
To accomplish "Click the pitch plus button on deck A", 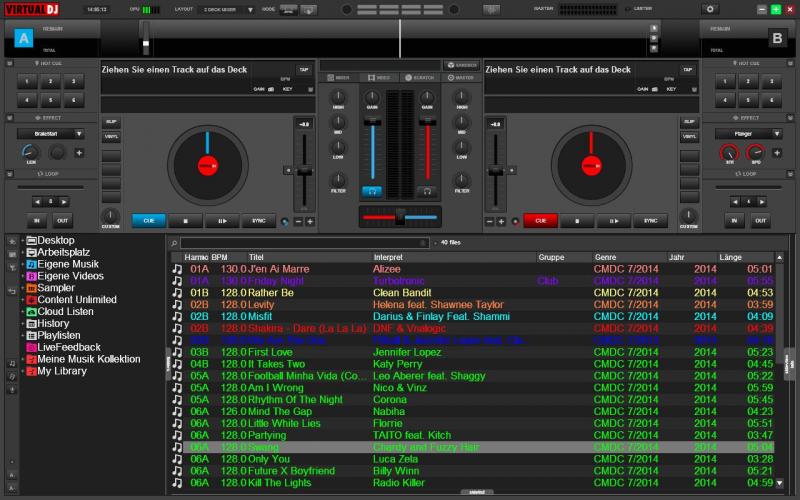I will pos(310,221).
